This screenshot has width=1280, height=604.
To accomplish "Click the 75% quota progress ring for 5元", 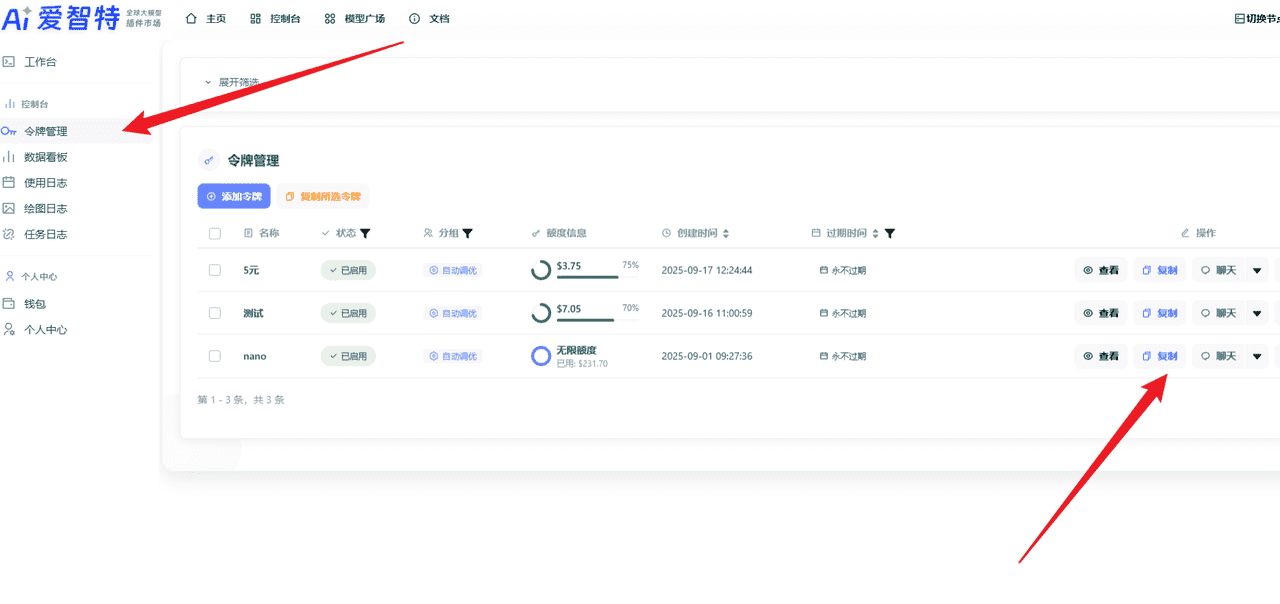I will pyautogui.click(x=539, y=268).
